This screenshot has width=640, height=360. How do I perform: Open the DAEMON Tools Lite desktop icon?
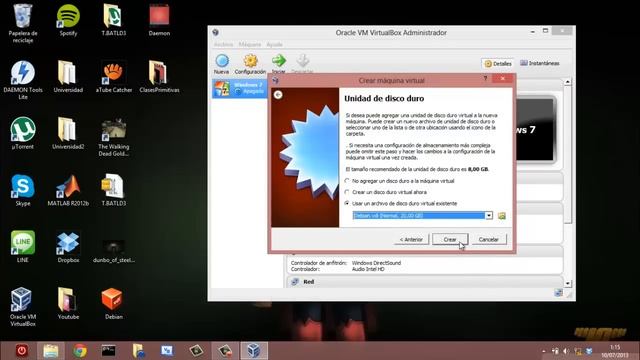click(x=23, y=80)
